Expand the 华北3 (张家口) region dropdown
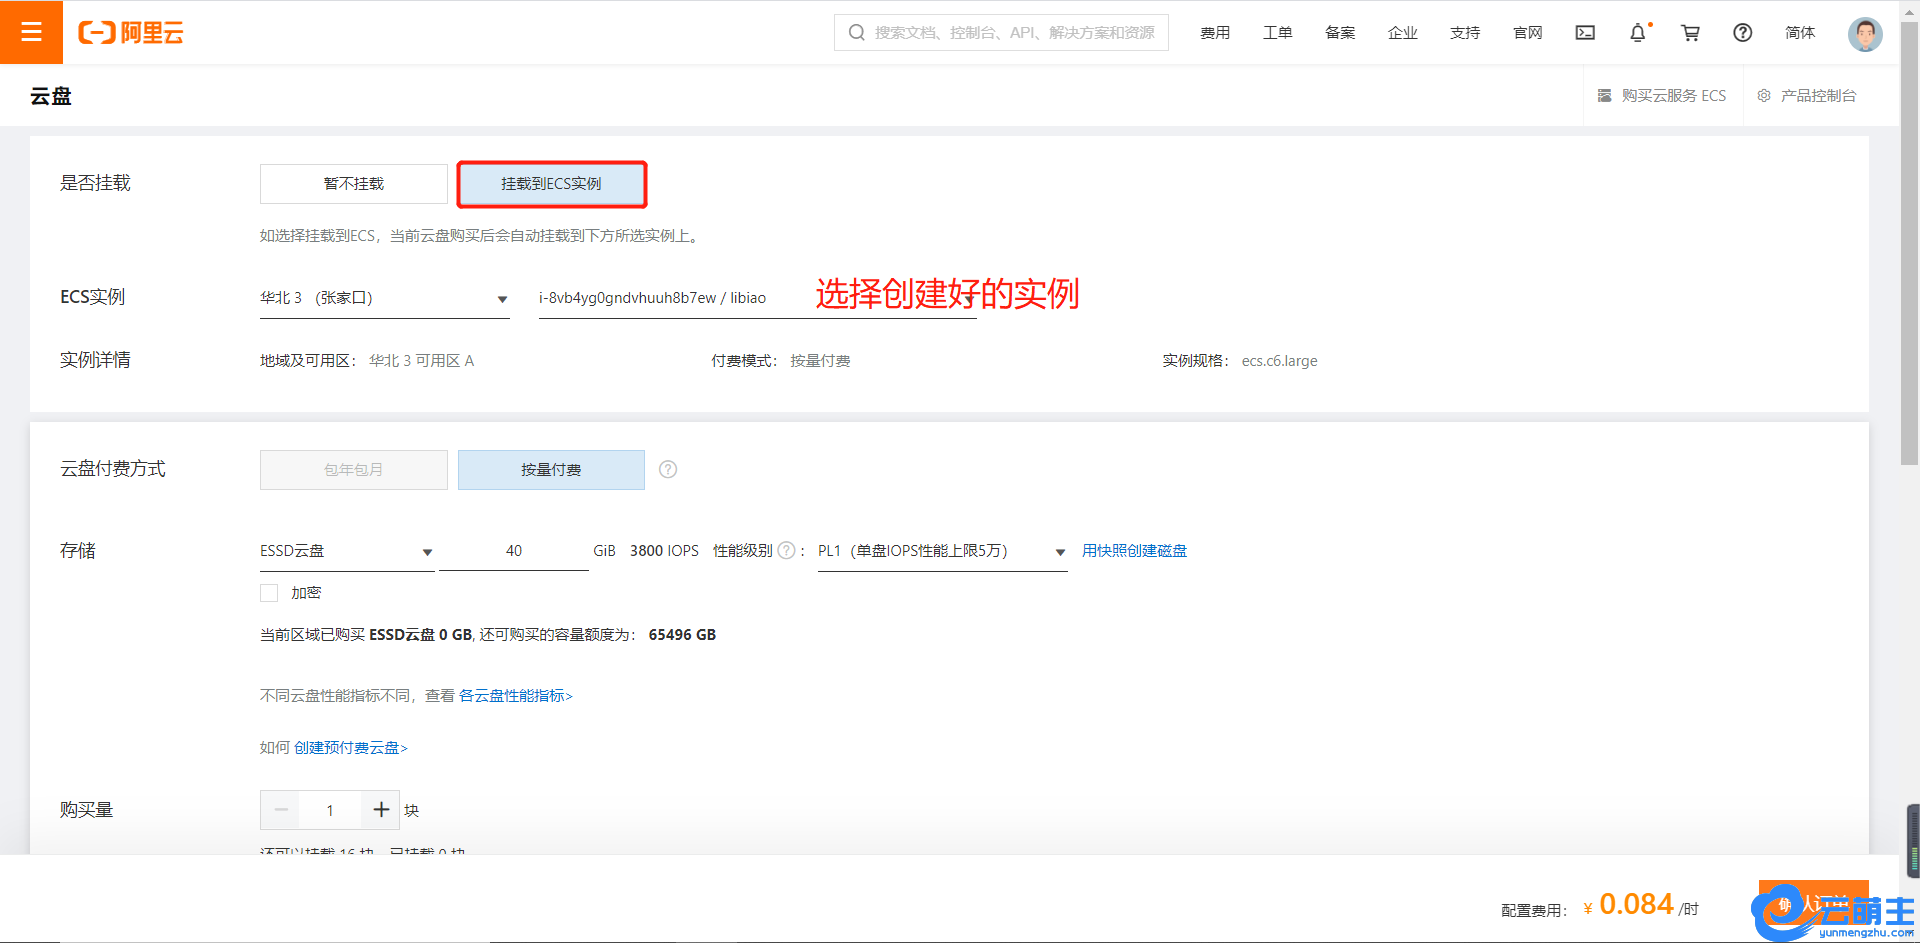 click(x=384, y=298)
